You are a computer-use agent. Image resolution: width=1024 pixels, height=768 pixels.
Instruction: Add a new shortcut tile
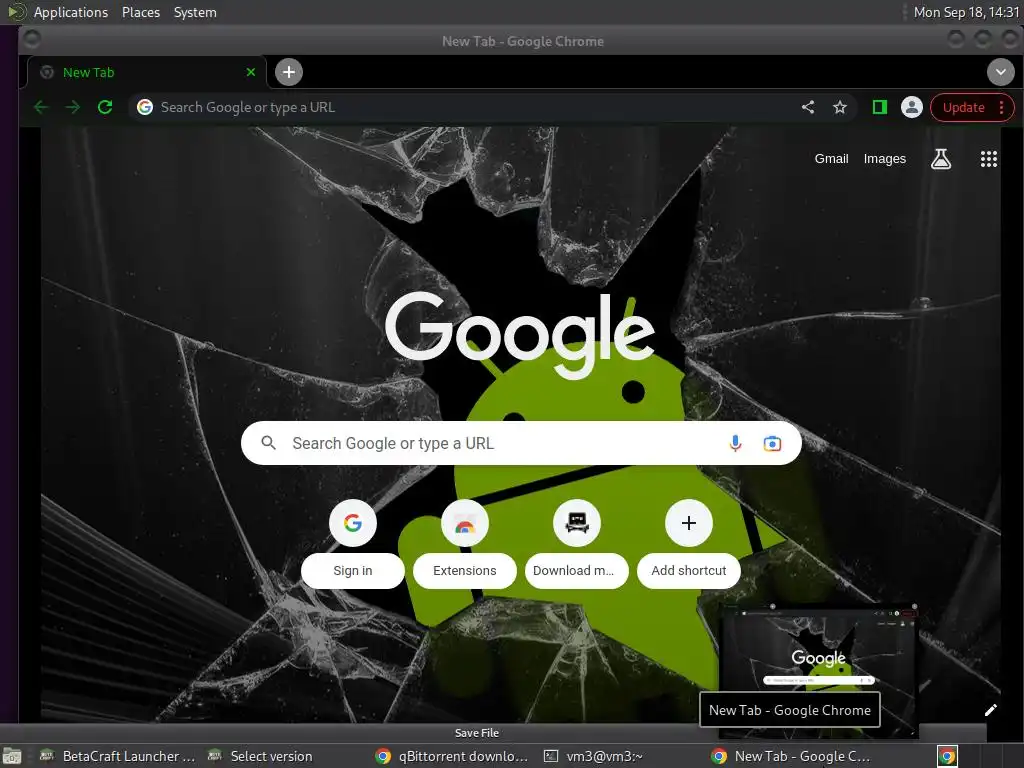coord(688,543)
